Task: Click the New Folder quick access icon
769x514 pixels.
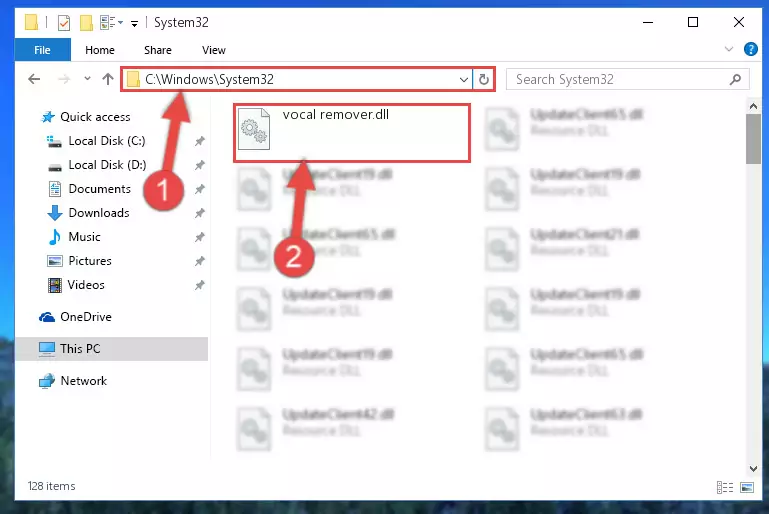Action: 86,23
